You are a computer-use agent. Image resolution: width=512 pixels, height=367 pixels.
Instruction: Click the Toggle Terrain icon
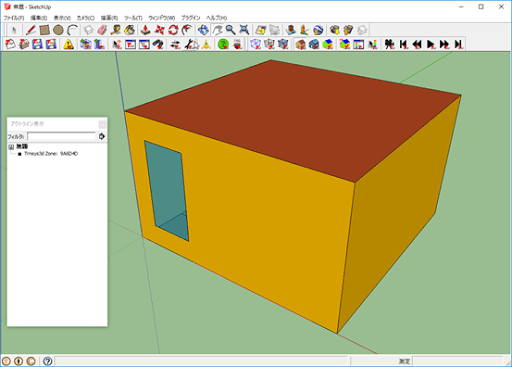point(274,30)
